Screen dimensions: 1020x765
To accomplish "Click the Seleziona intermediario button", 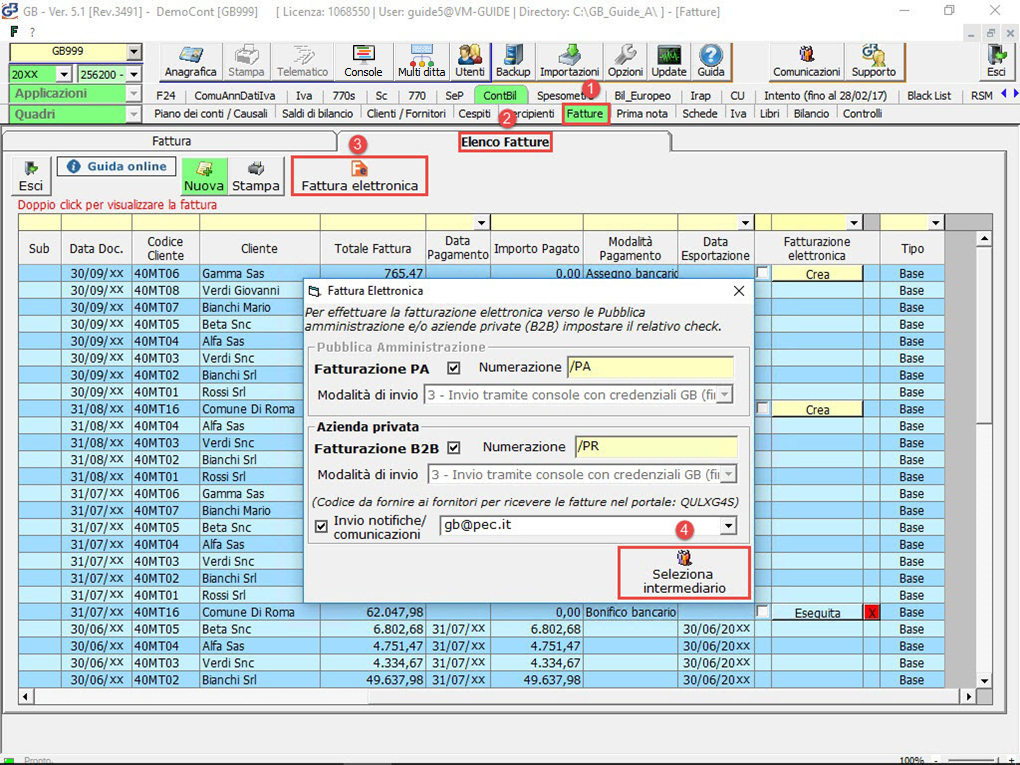I will [x=684, y=572].
